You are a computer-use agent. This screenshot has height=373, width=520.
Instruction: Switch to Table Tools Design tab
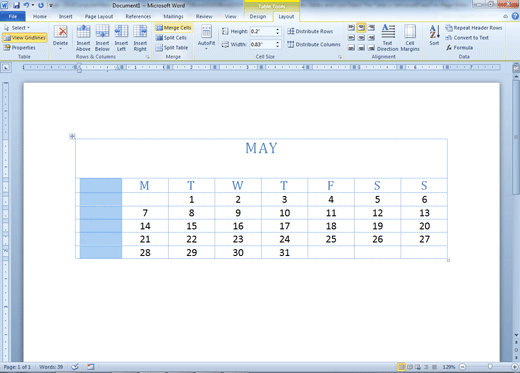pos(258,16)
